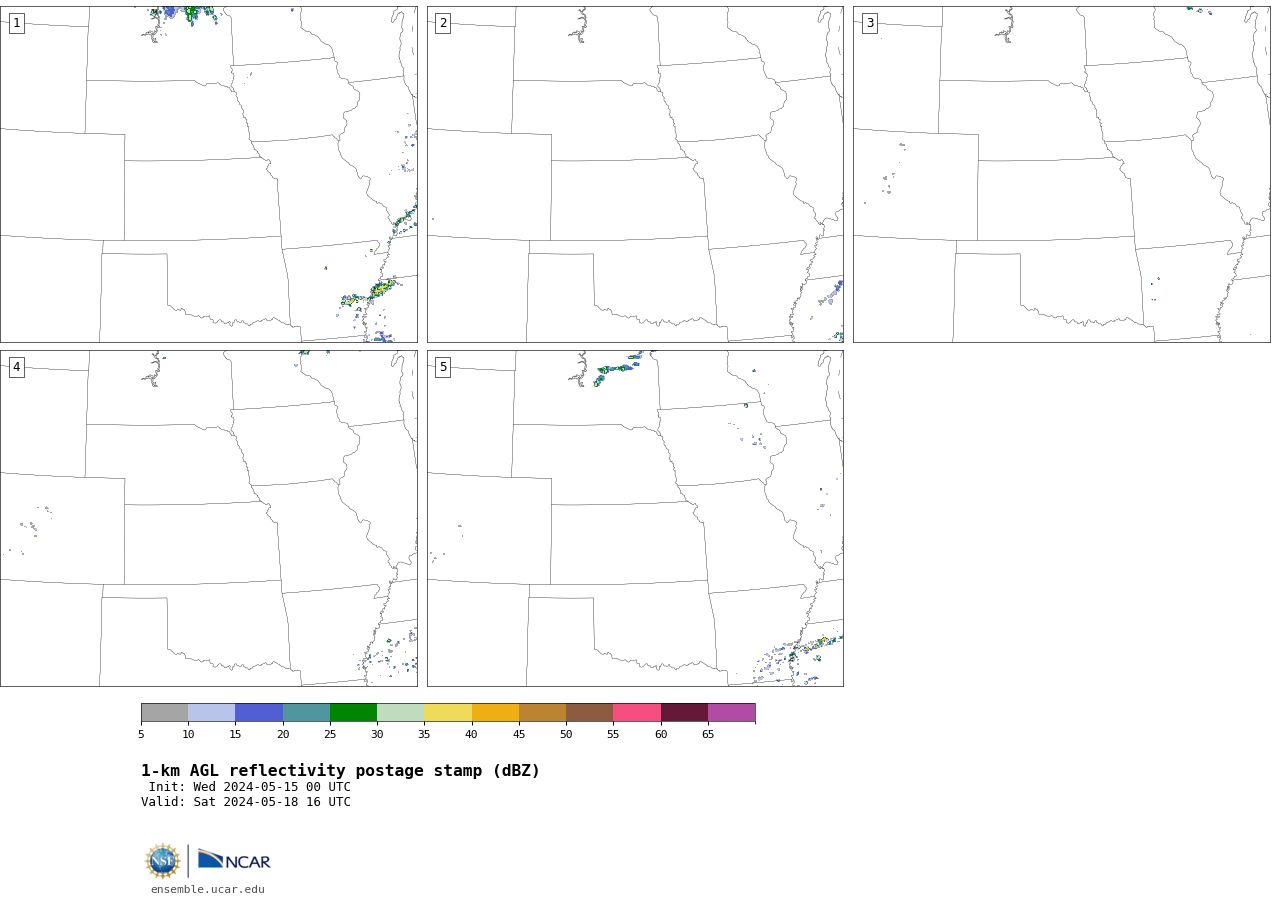Select the blue 15-20 dBZ swatch
This screenshot has width=1280, height=901.
point(259,713)
